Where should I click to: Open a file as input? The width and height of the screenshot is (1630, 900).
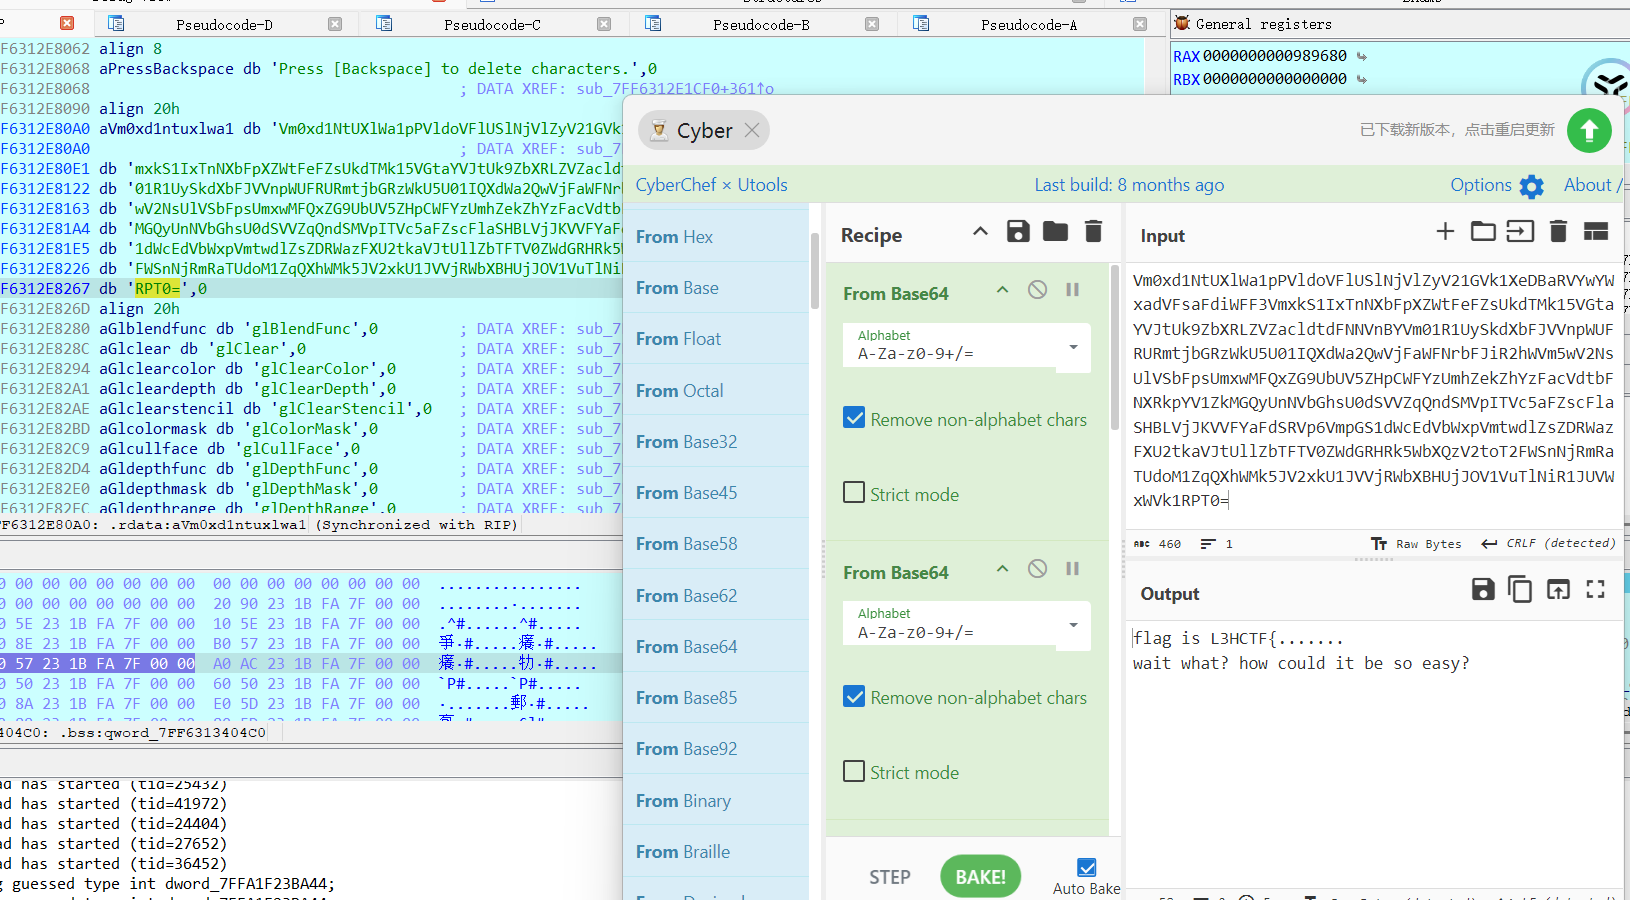[x=1520, y=232]
